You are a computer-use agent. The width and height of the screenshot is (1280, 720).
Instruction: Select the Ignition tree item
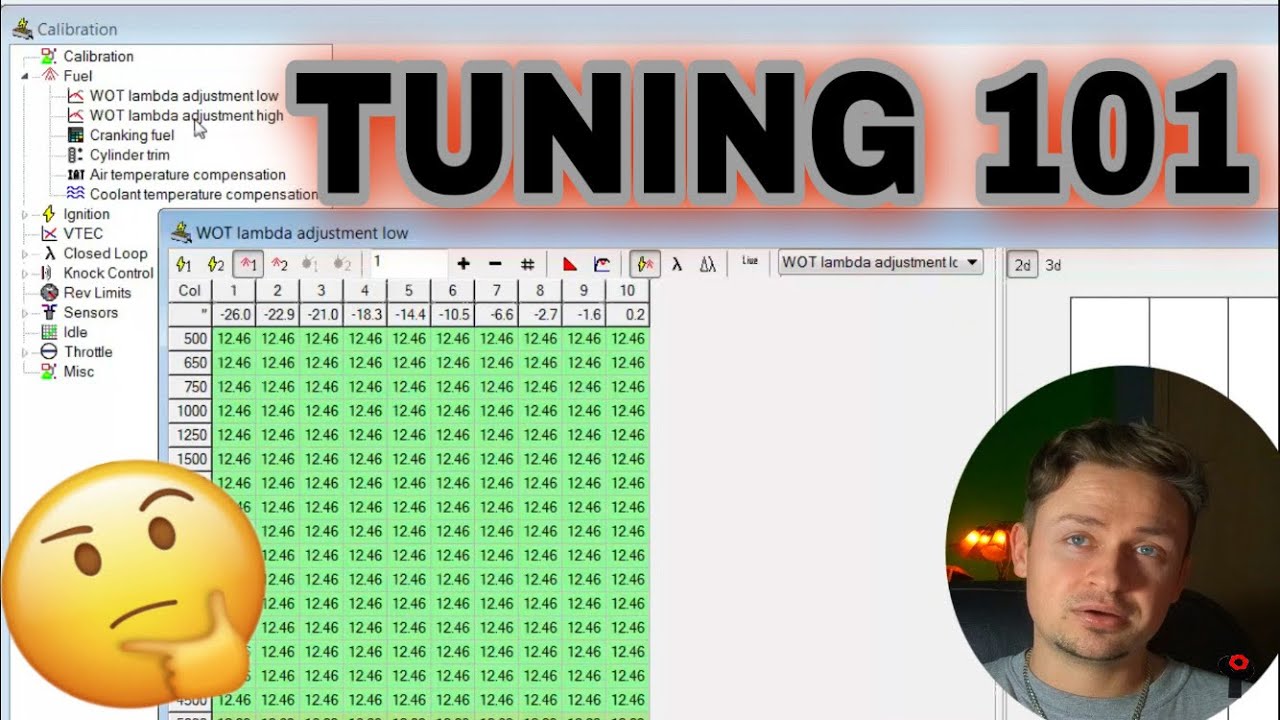87,214
